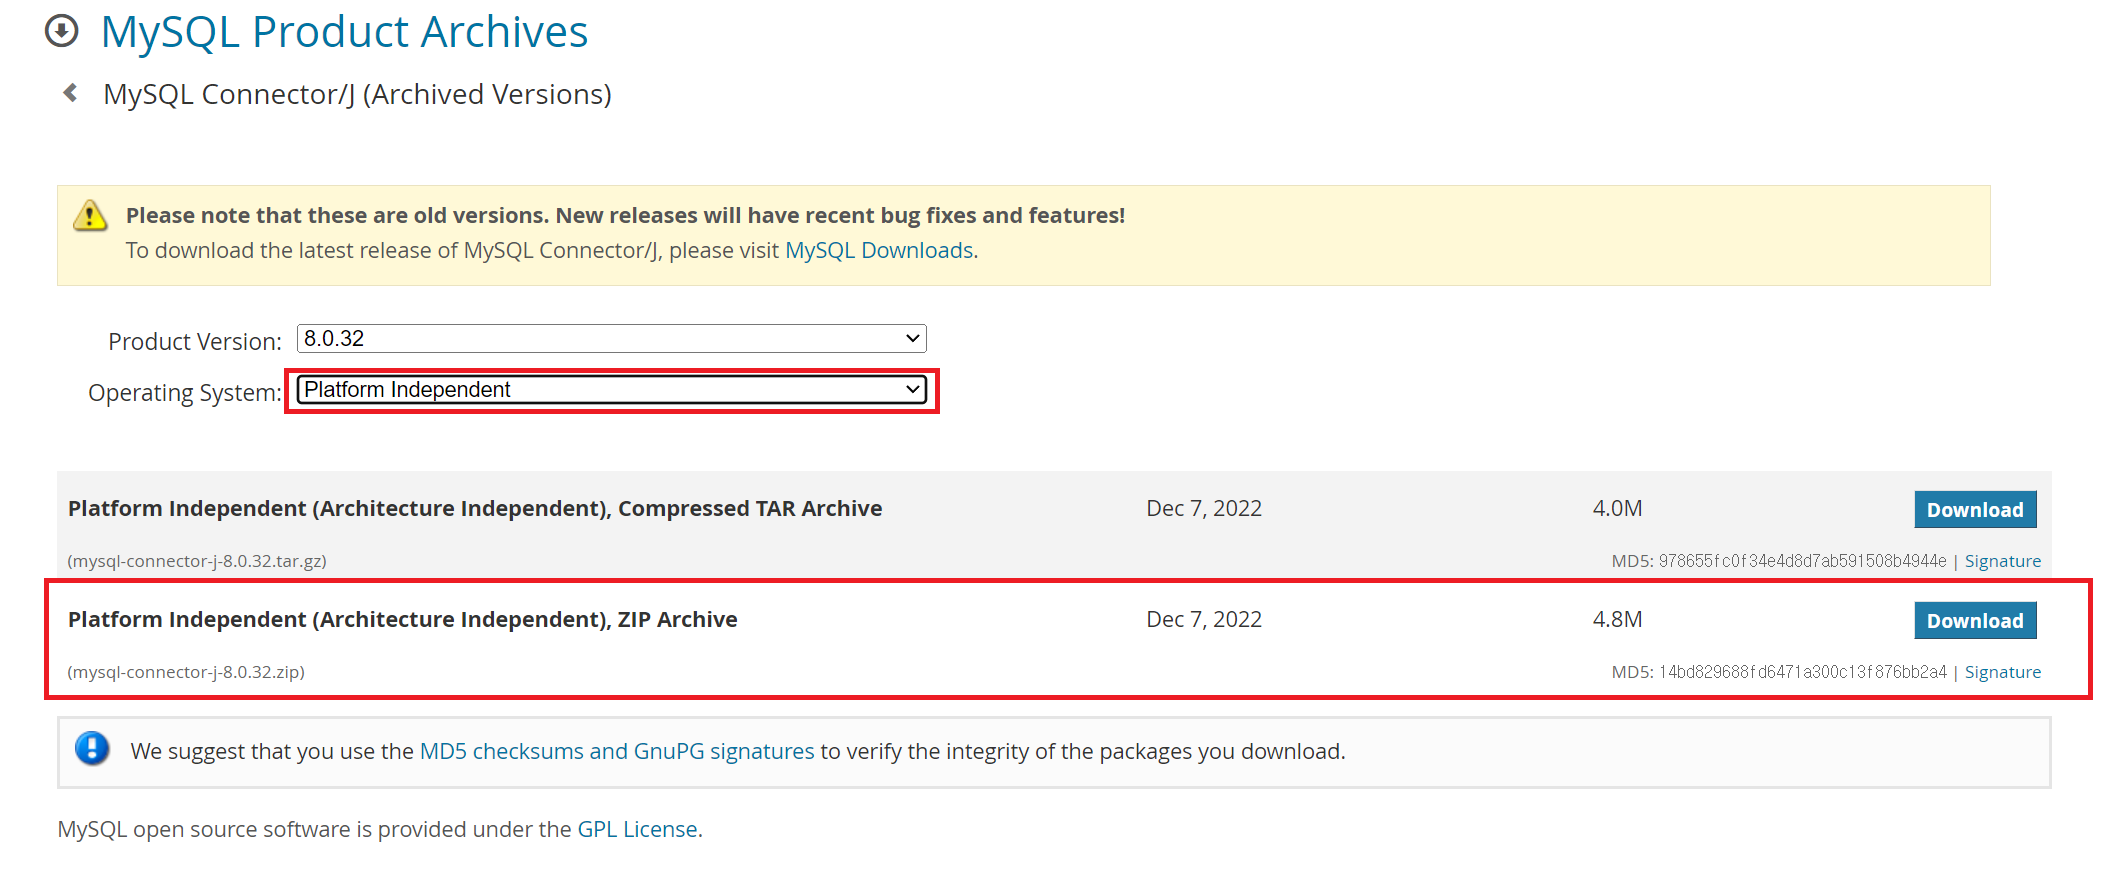Select the mysql-connector-j-8.0.32.tar.gz filename
This screenshot has width=2123, height=896.
click(197, 561)
